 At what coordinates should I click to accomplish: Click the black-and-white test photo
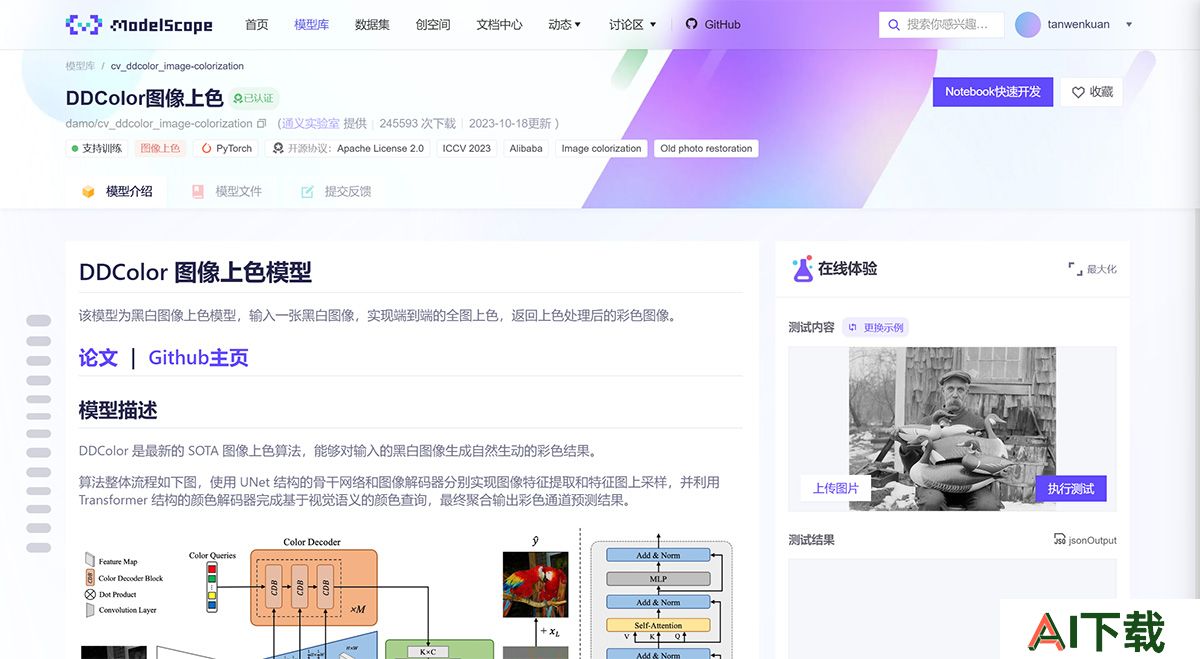[x=952, y=428]
